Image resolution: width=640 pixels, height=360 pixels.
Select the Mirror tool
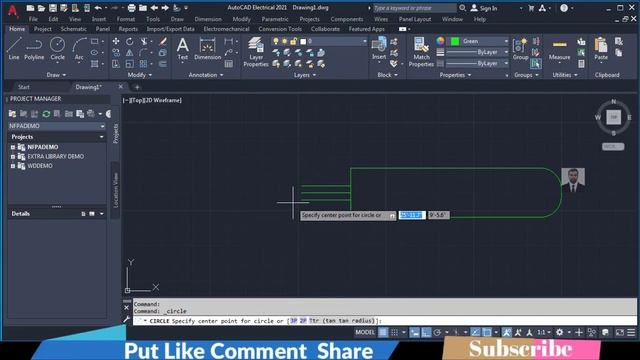pyautogui.click(x=129, y=53)
